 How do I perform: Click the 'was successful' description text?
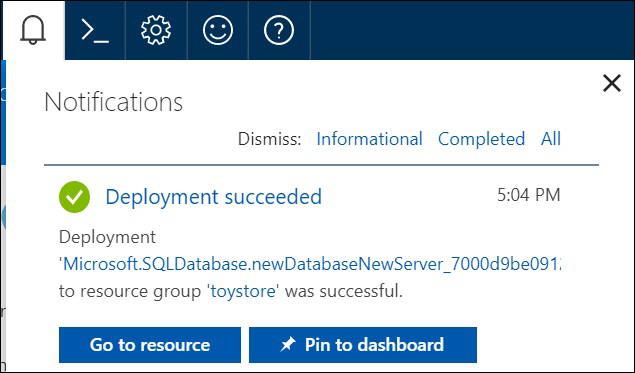click(x=343, y=291)
